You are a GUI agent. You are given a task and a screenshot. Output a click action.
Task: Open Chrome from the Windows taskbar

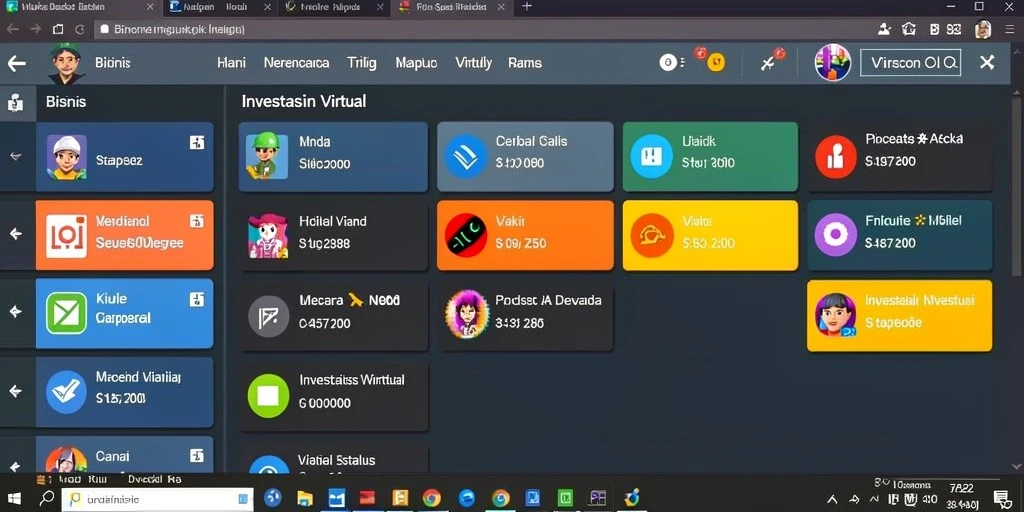(432, 498)
